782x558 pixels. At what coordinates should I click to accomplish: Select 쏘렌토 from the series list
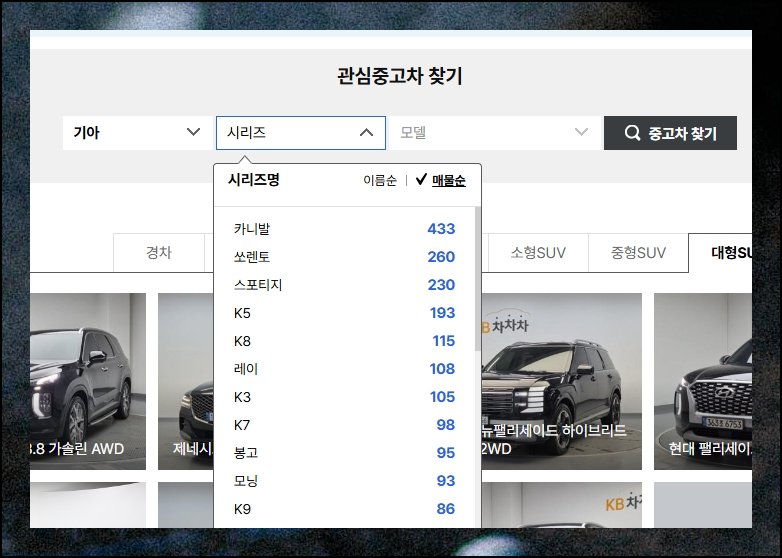pyautogui.click(x=344, y=257)
